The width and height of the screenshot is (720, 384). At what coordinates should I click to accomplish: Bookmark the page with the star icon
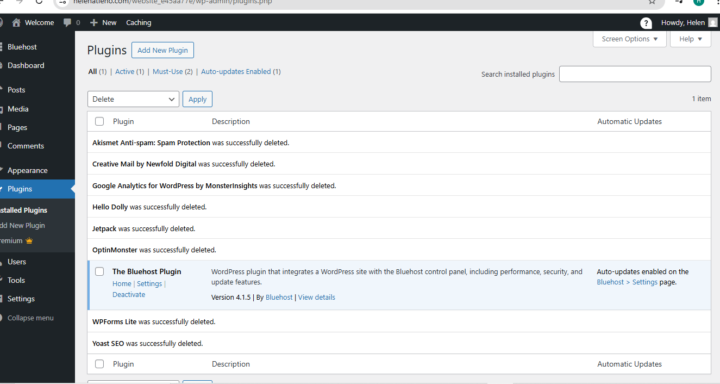point(652,2)
